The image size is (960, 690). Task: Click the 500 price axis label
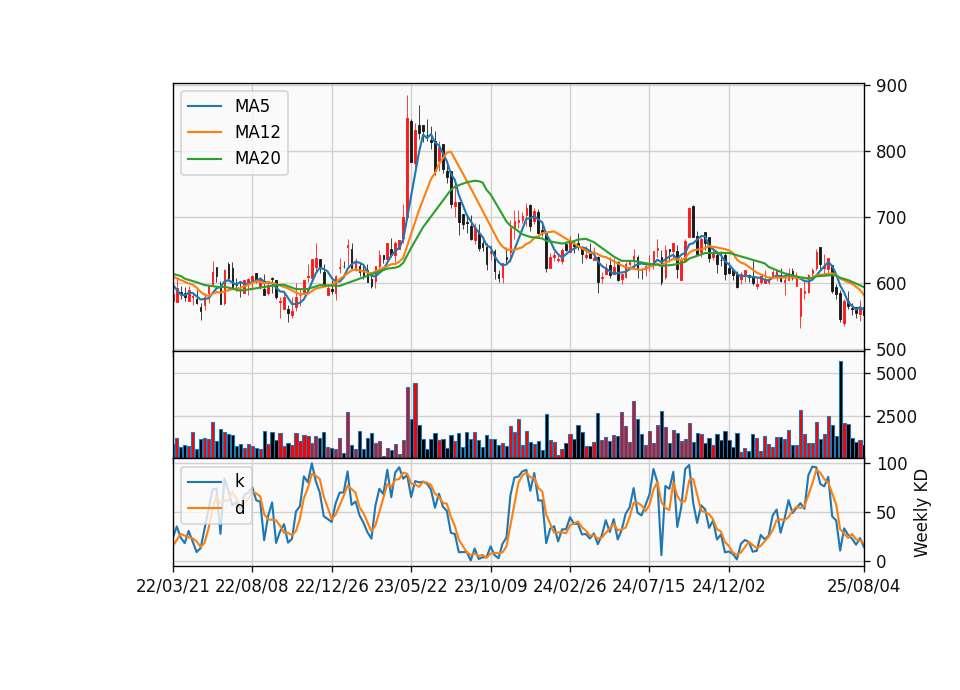891,350
